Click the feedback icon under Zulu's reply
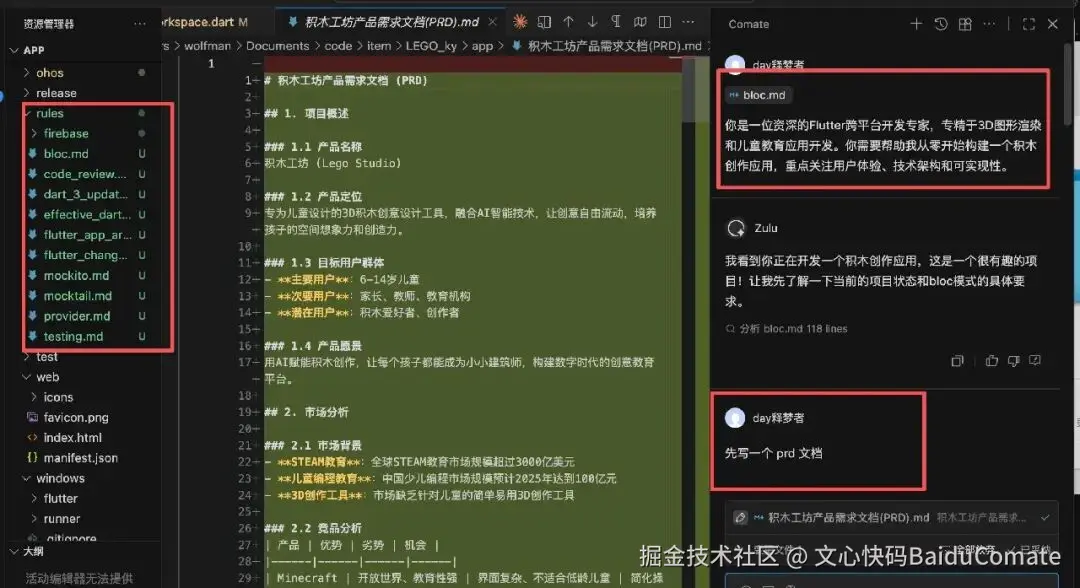This screenshot has height=588, width=1080. [1035, 360]
